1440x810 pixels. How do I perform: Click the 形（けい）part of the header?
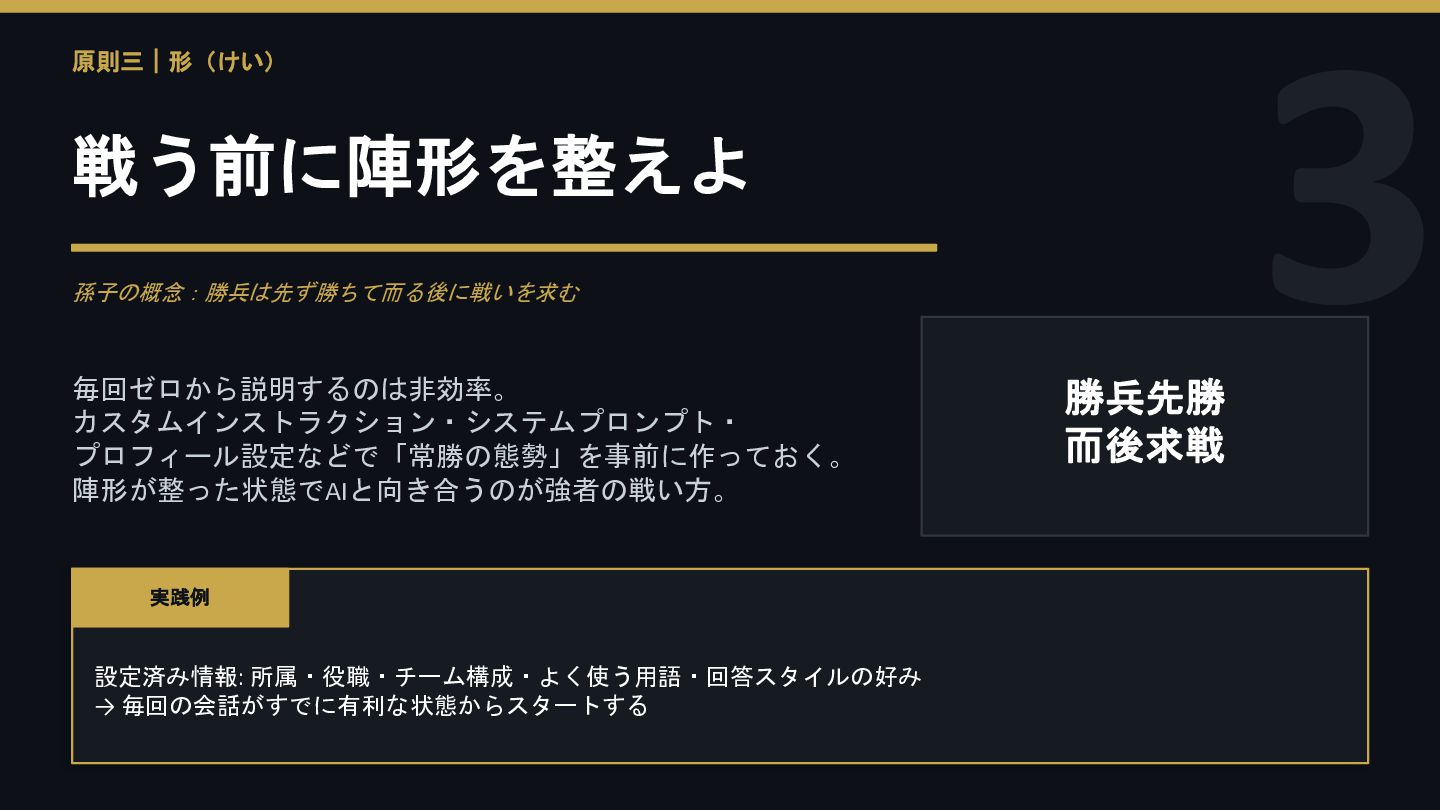pos(222,62)
